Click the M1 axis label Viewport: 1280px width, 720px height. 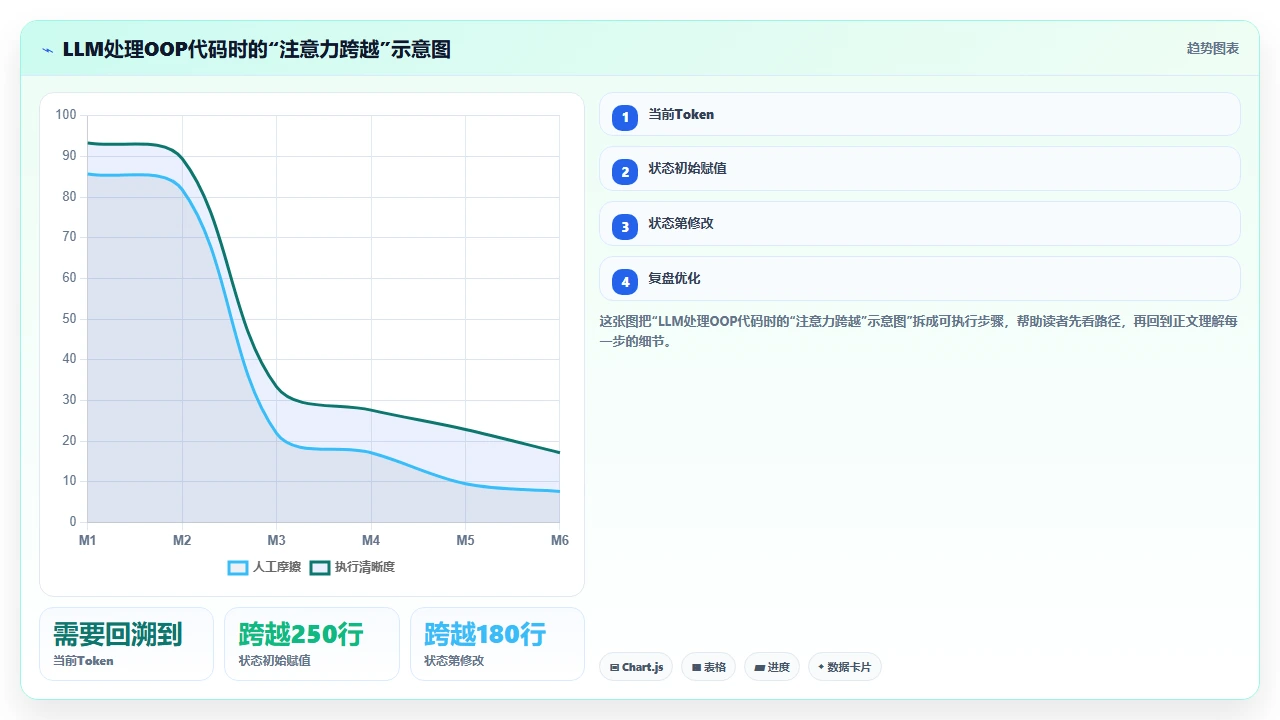[88, 540]
